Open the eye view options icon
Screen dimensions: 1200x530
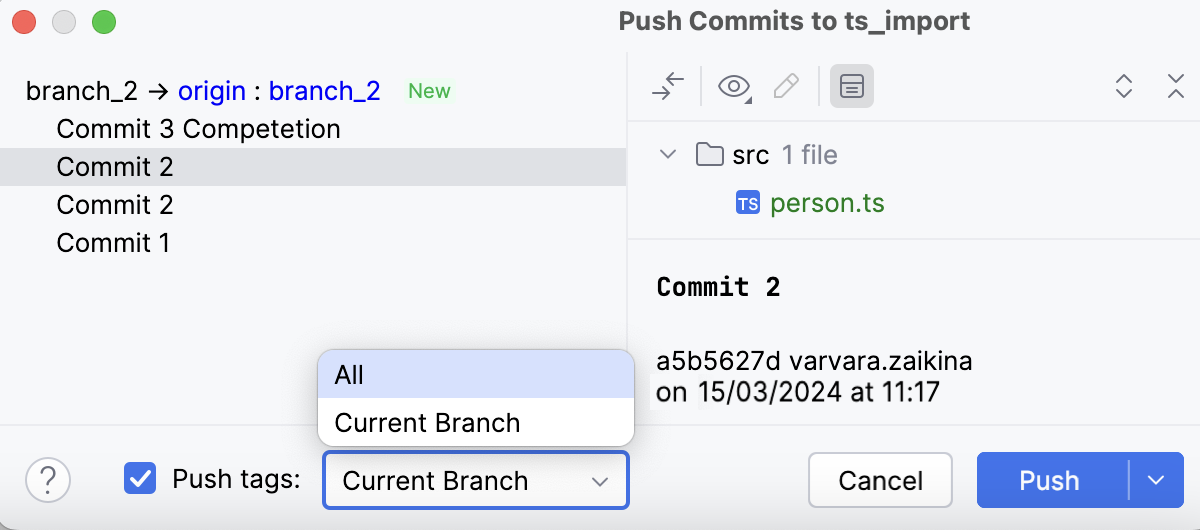pyautogui.click(x=734, y=87)
